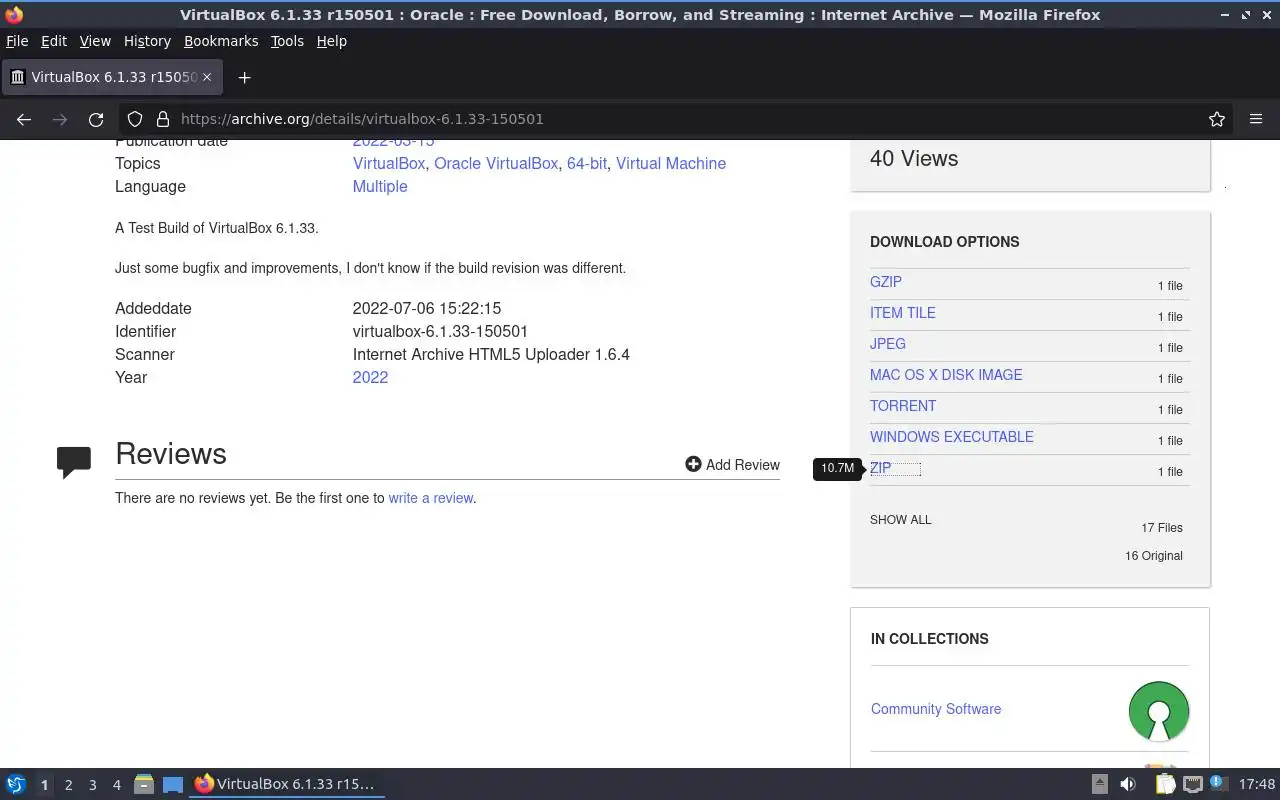The height and width of the screenshot is (800, 1280).
Task: Click the Add Review button text
Action: [x=743, y=465]
